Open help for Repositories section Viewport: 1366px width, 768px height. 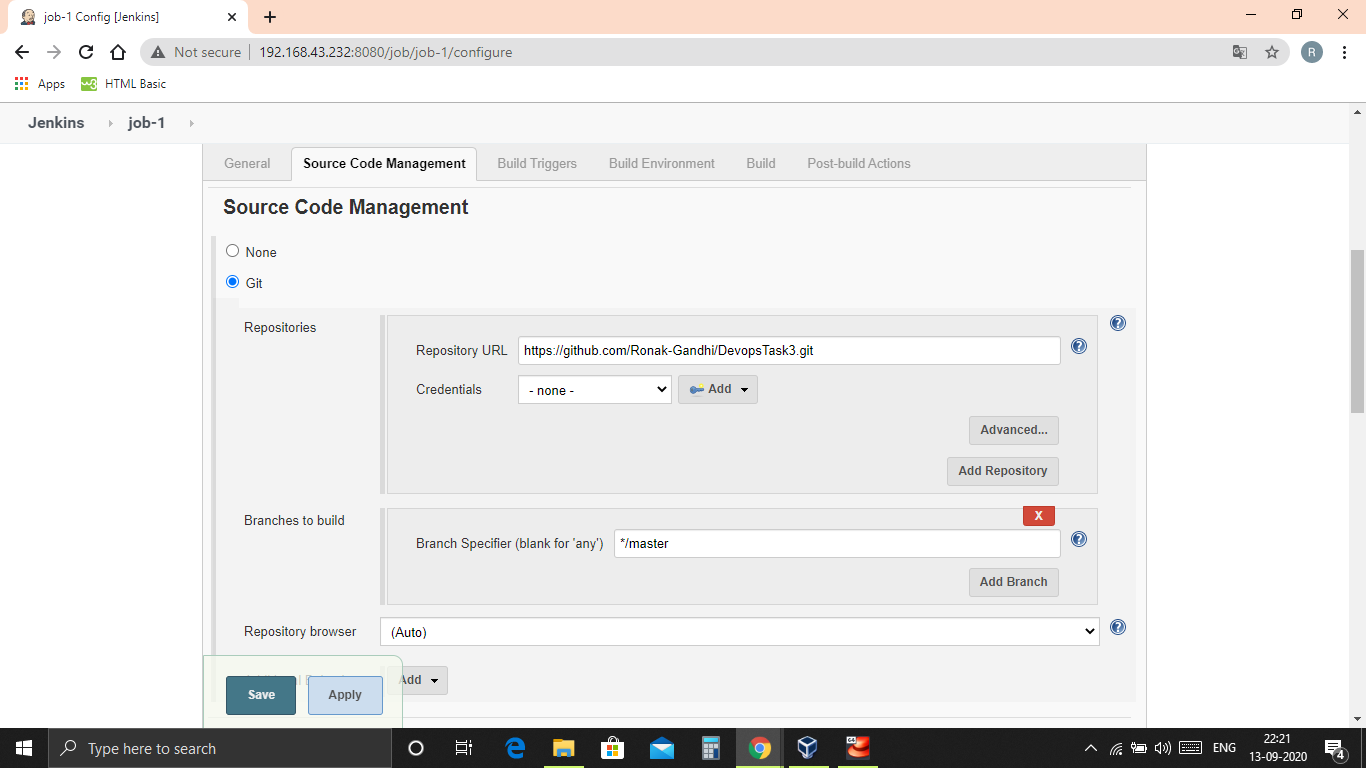pos(1118,323)
